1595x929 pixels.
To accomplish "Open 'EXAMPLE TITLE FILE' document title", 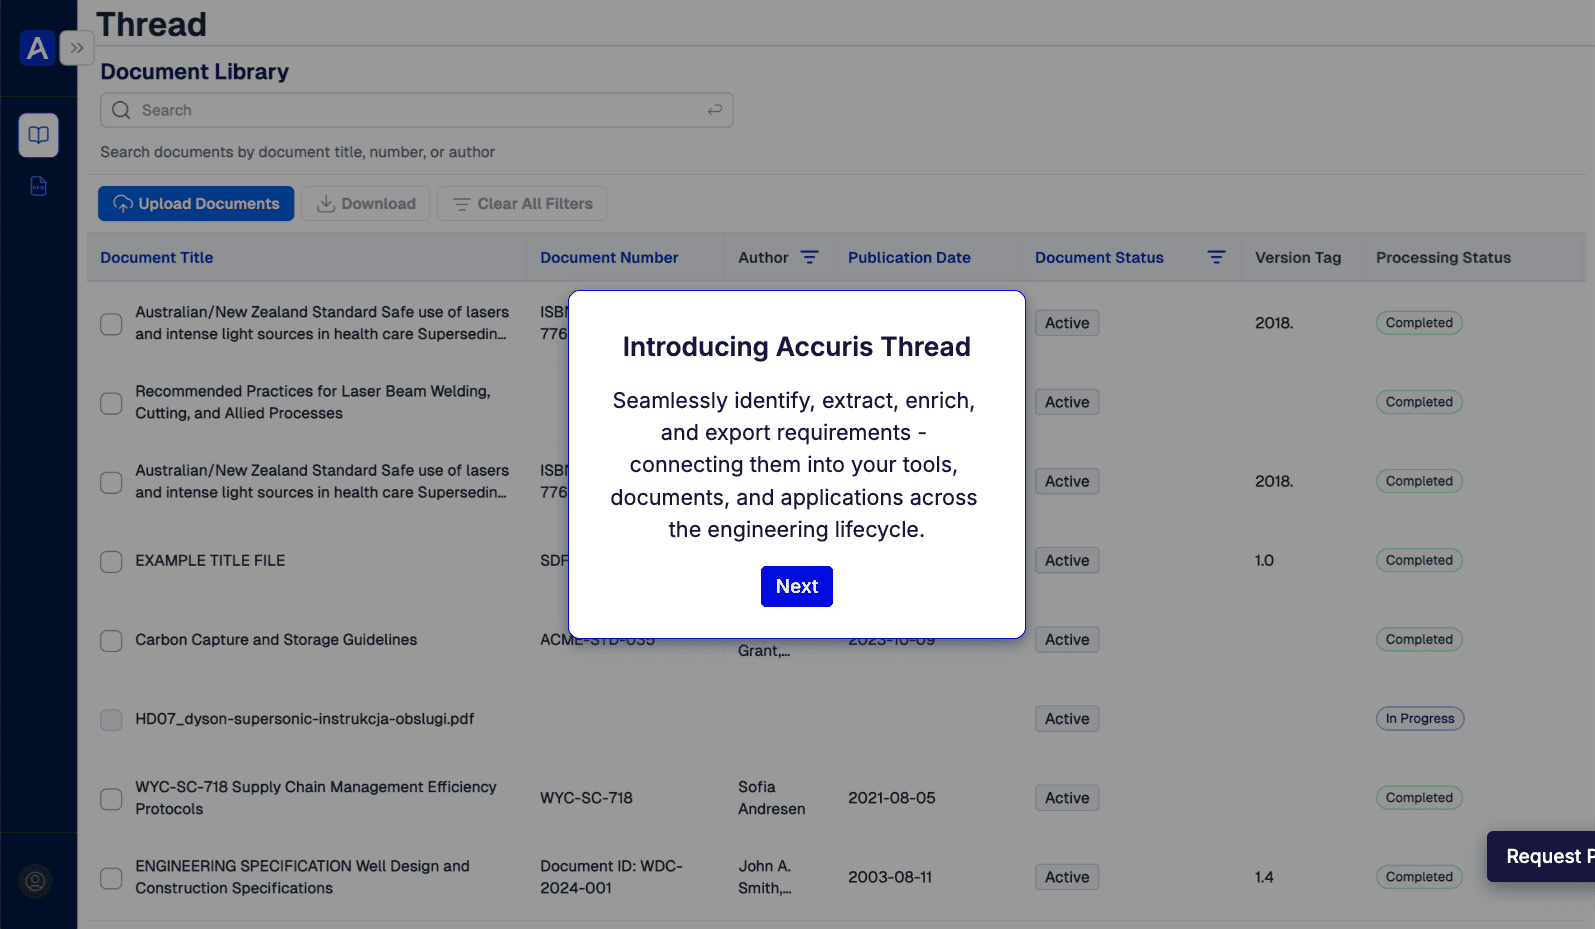I will 210,561.
